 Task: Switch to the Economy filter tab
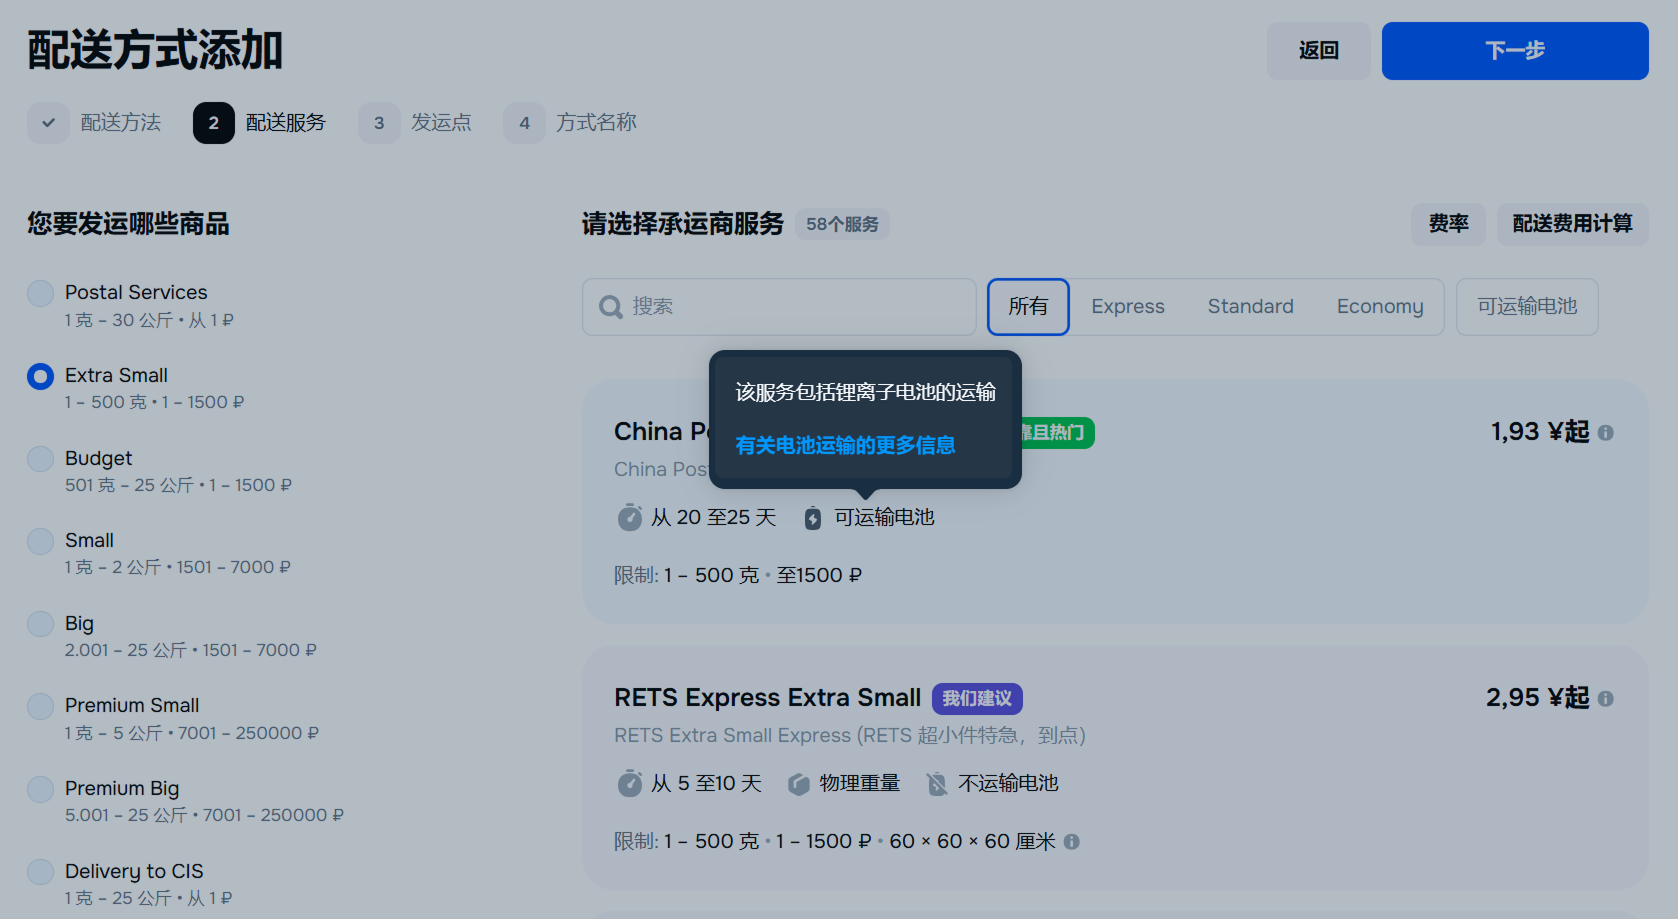point(1379,307)
